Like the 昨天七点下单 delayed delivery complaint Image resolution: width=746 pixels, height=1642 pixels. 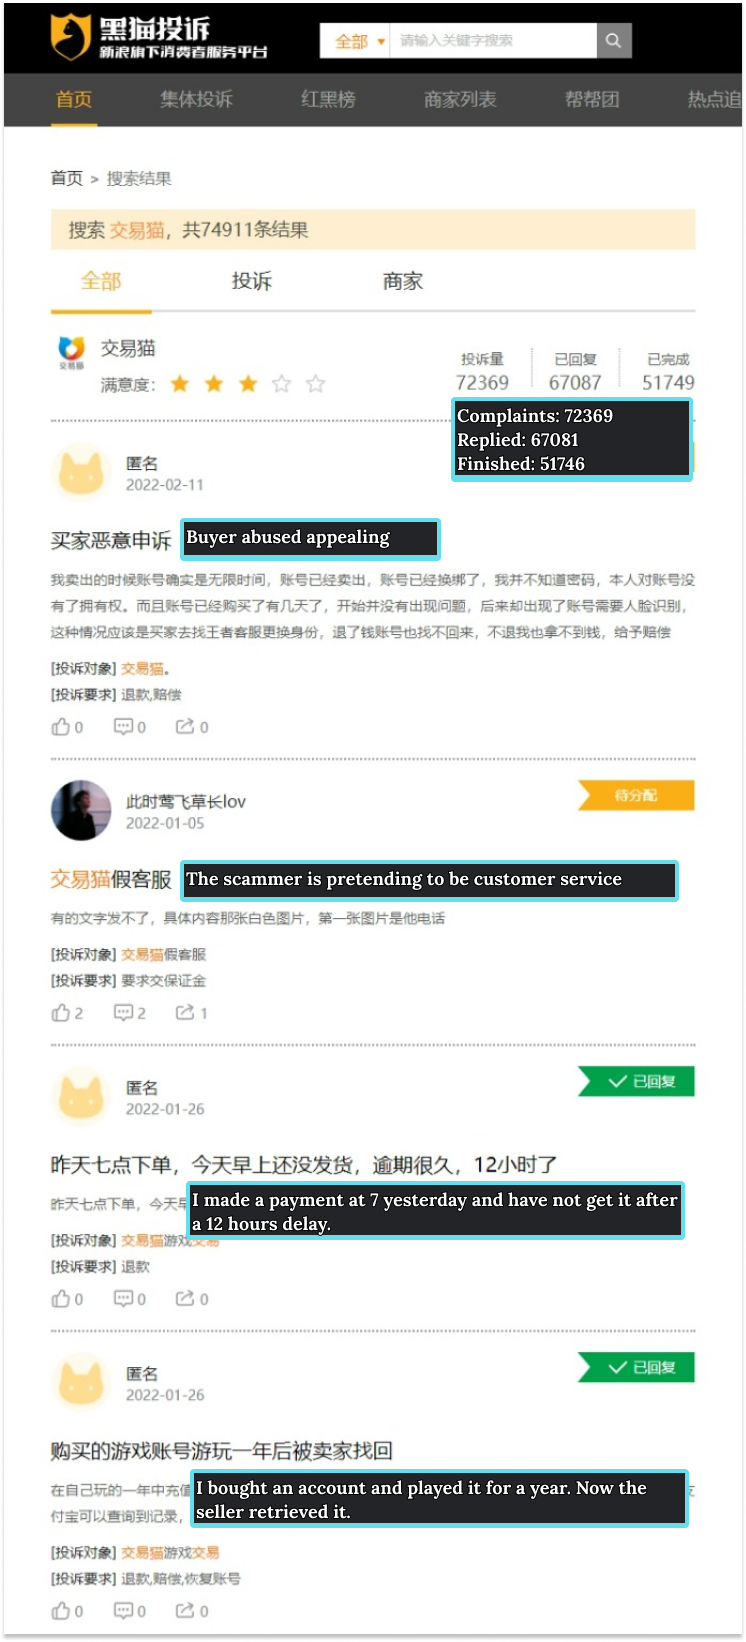coord(68,1299)
